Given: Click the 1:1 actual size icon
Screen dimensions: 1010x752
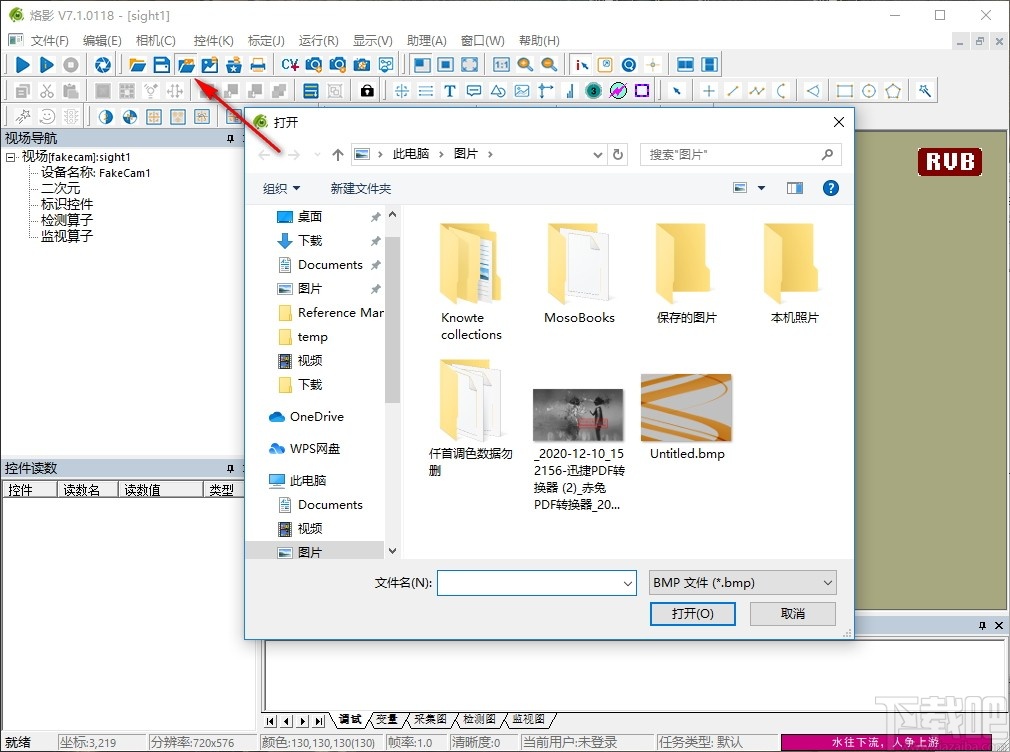Looking at the screenshot, I should click(x=501, y=64).
